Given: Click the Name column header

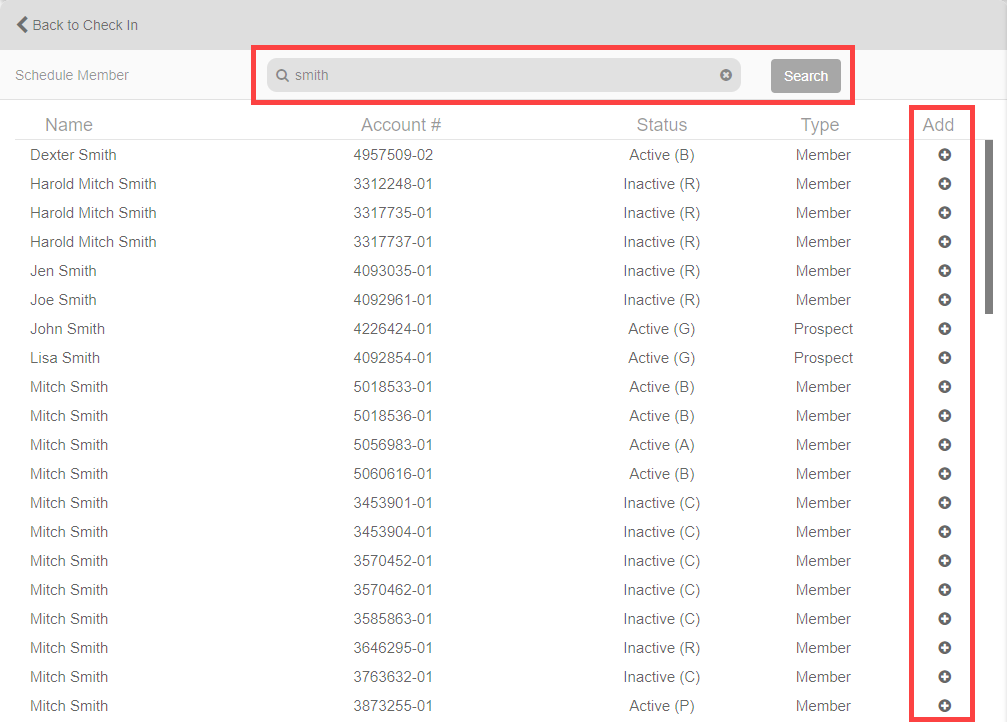Looking at the screenshot, I should point(69,125).
